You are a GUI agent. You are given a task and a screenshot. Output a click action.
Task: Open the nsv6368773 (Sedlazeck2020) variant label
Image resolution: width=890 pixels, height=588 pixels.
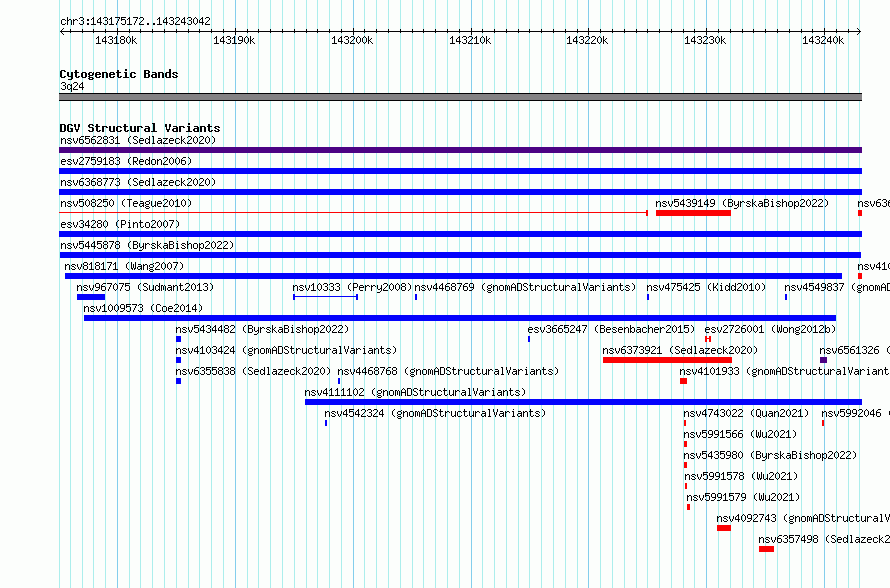[138, 182]
